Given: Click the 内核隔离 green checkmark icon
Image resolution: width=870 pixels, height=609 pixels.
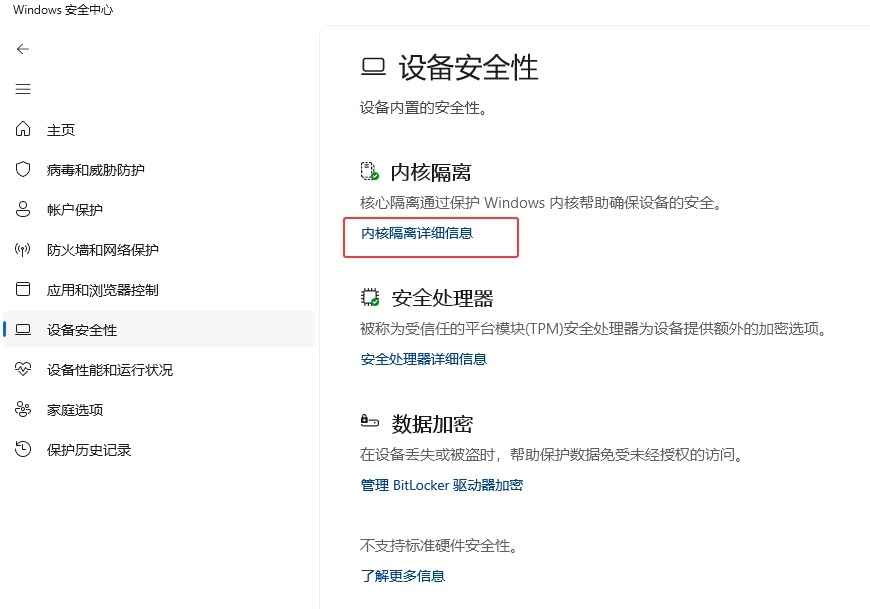Looking at the screenshot, I should [x=369, y=170].
